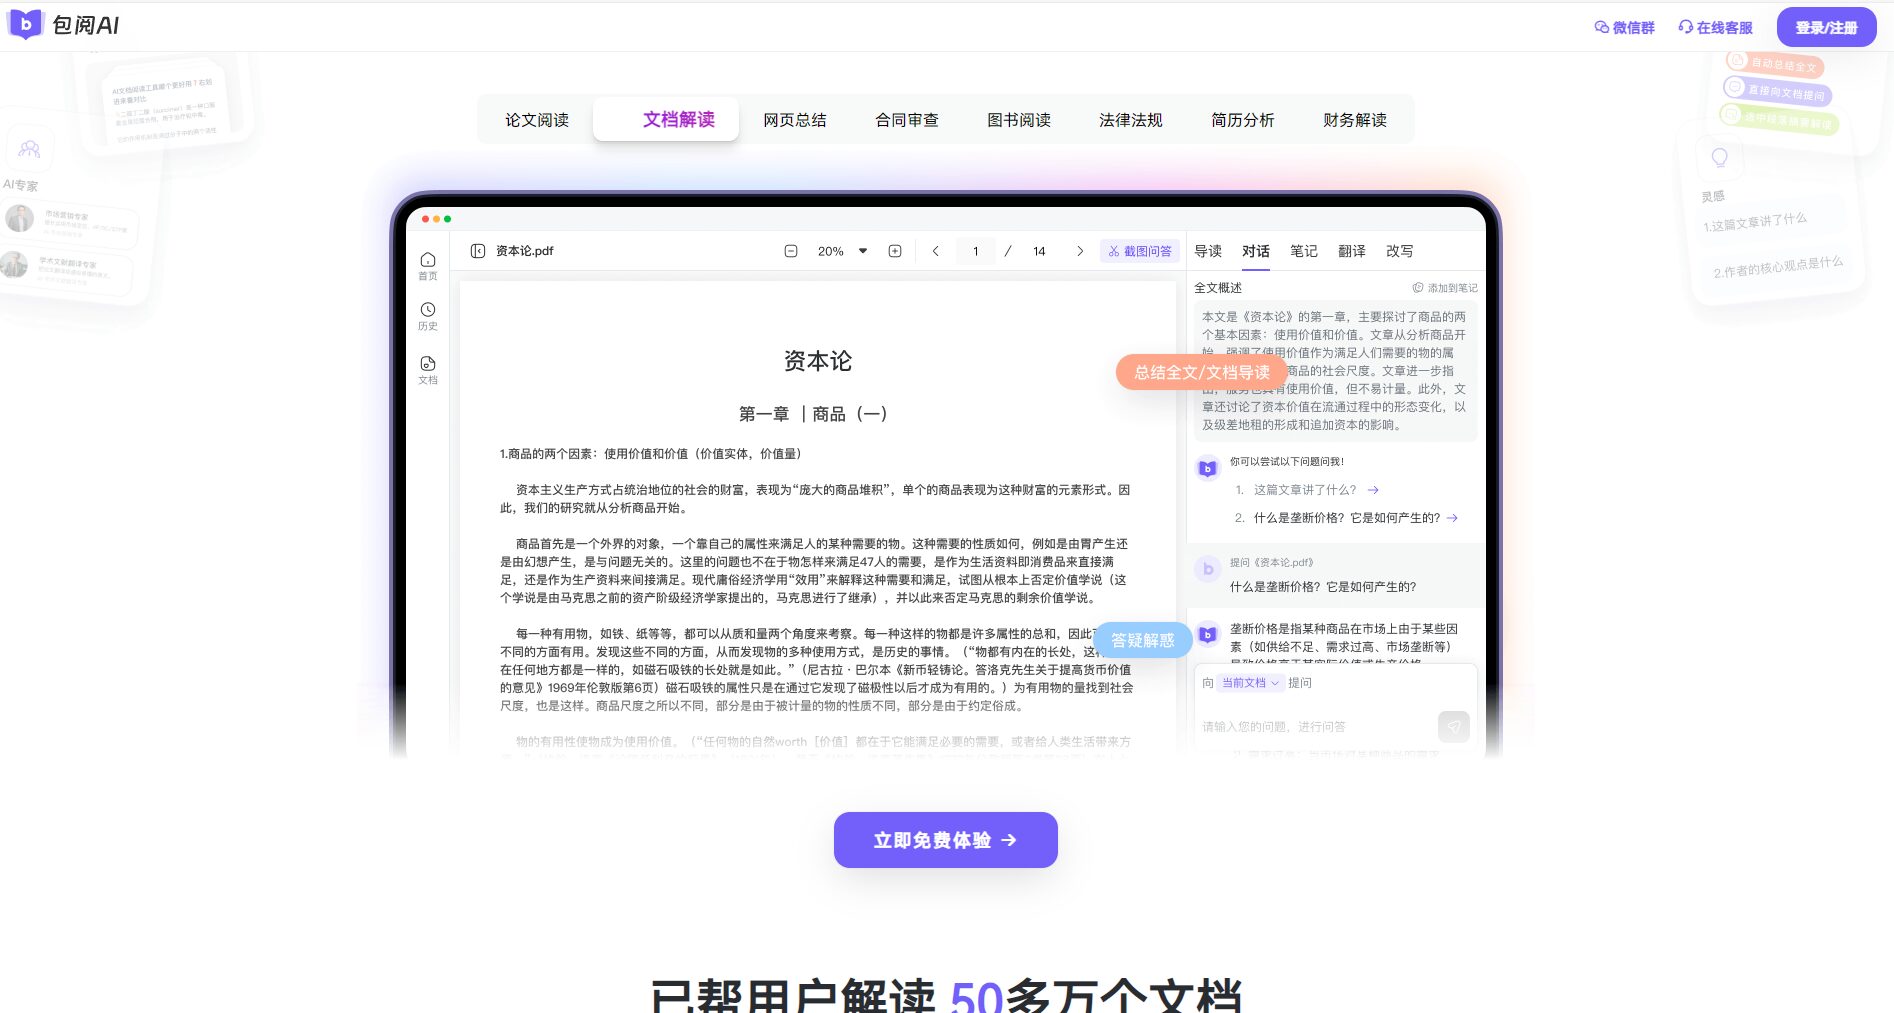Expand the 20% zoom level dropdown
The image size is (1894, 1013).
tap(863, 251)
